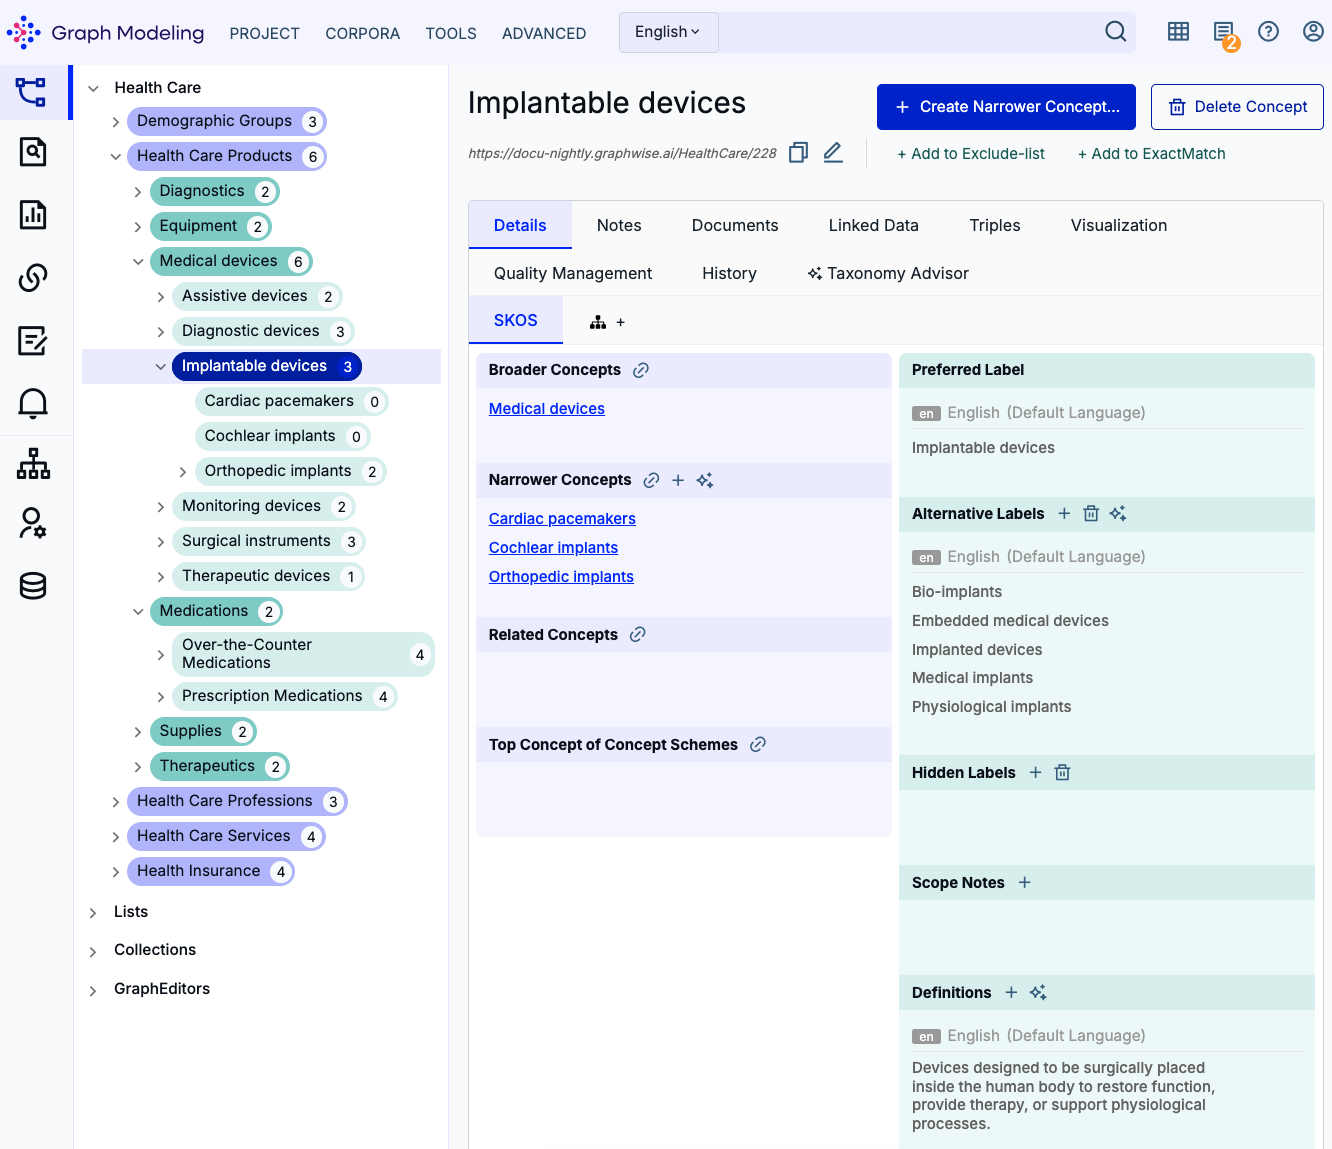Add a new Scope Note with plus
Image resolution: width=1332 pixels, height=1149 pixels.
click(1024, 883)
